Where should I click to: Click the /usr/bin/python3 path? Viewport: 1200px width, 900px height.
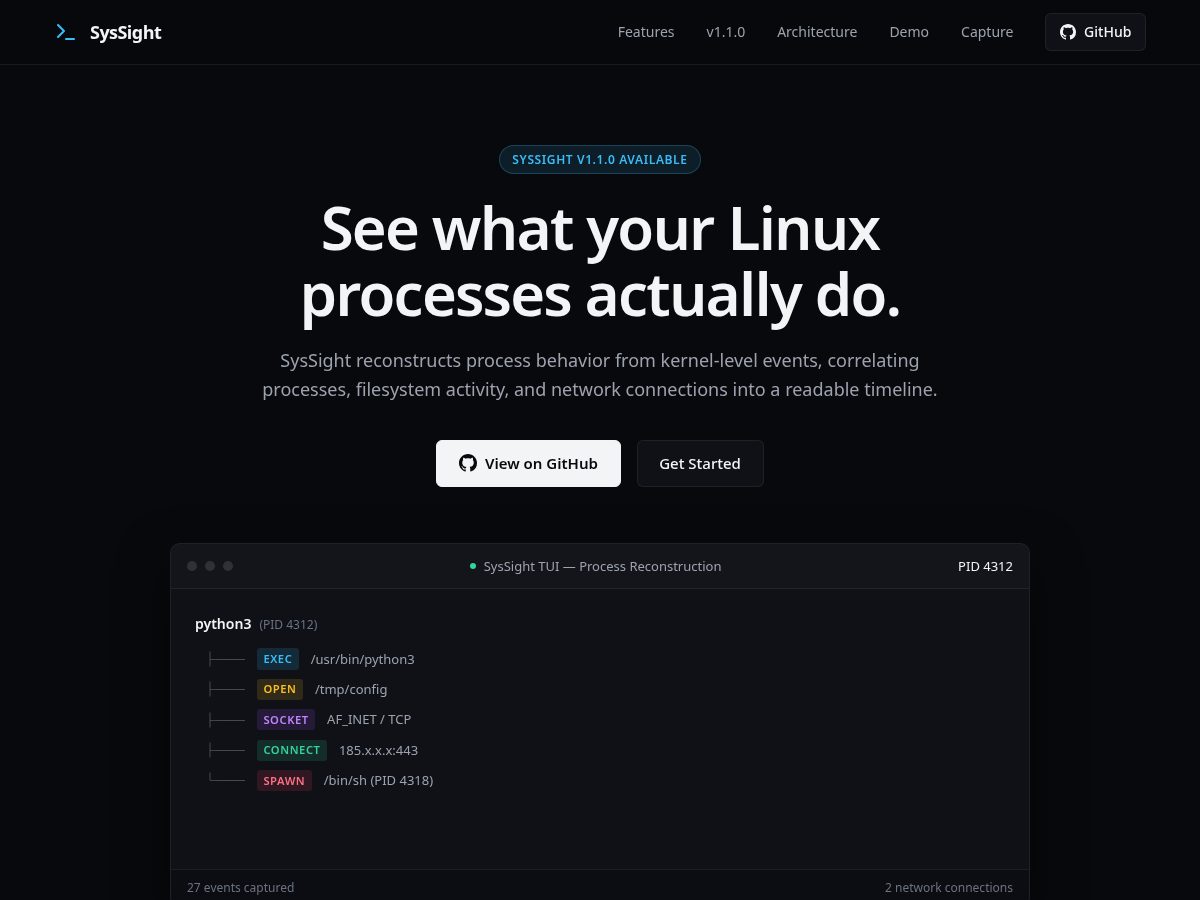point(363,659)
